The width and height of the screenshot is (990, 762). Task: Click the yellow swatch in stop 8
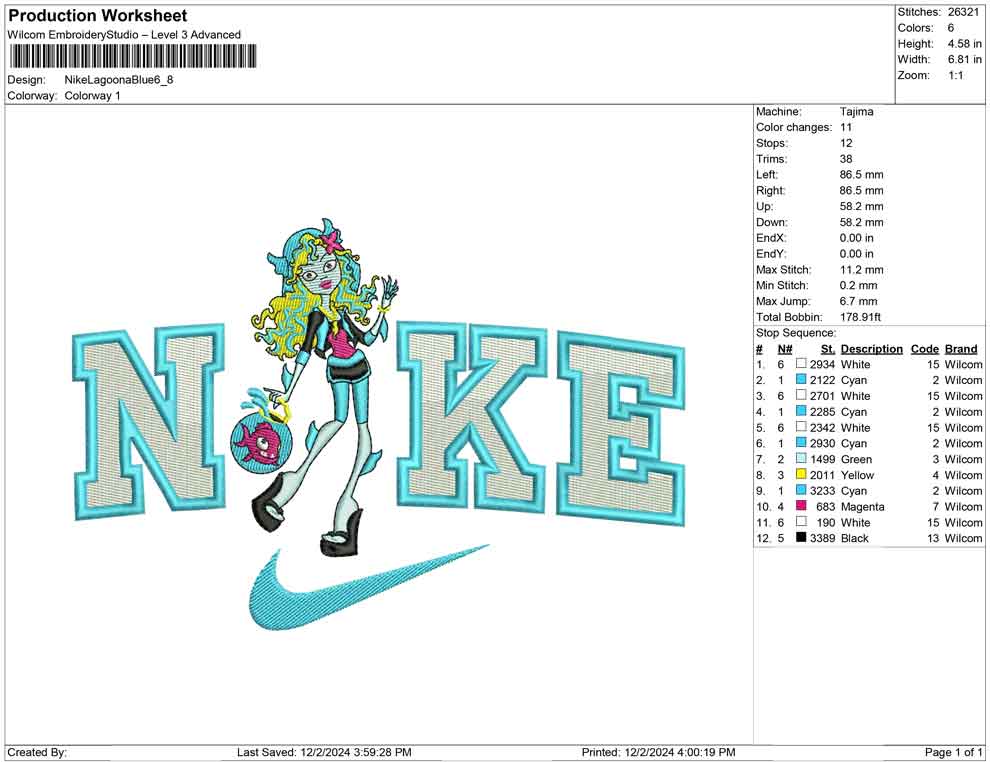click(801, 474)
